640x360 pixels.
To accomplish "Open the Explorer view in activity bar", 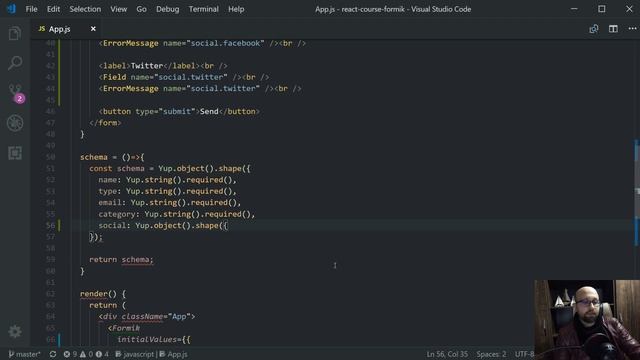I will point(15,33).
